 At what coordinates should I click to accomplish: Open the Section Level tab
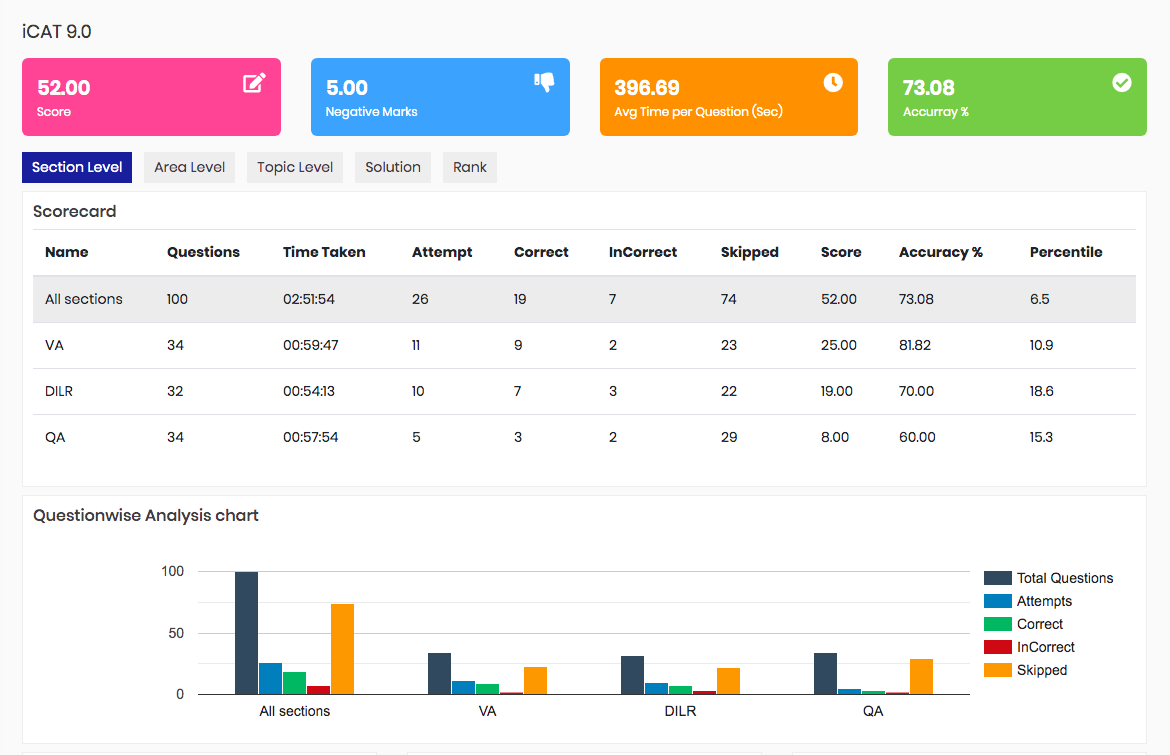[x=77, y=167]
